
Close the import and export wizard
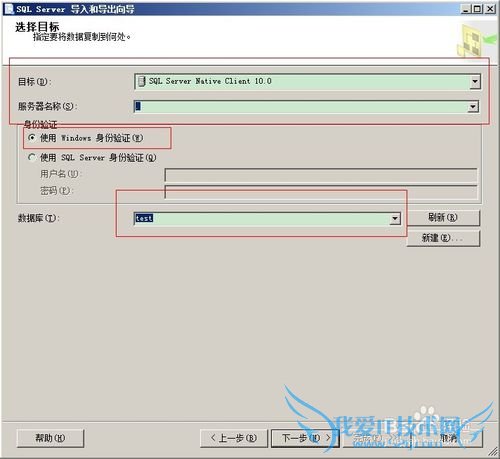(x=490, y=9)
